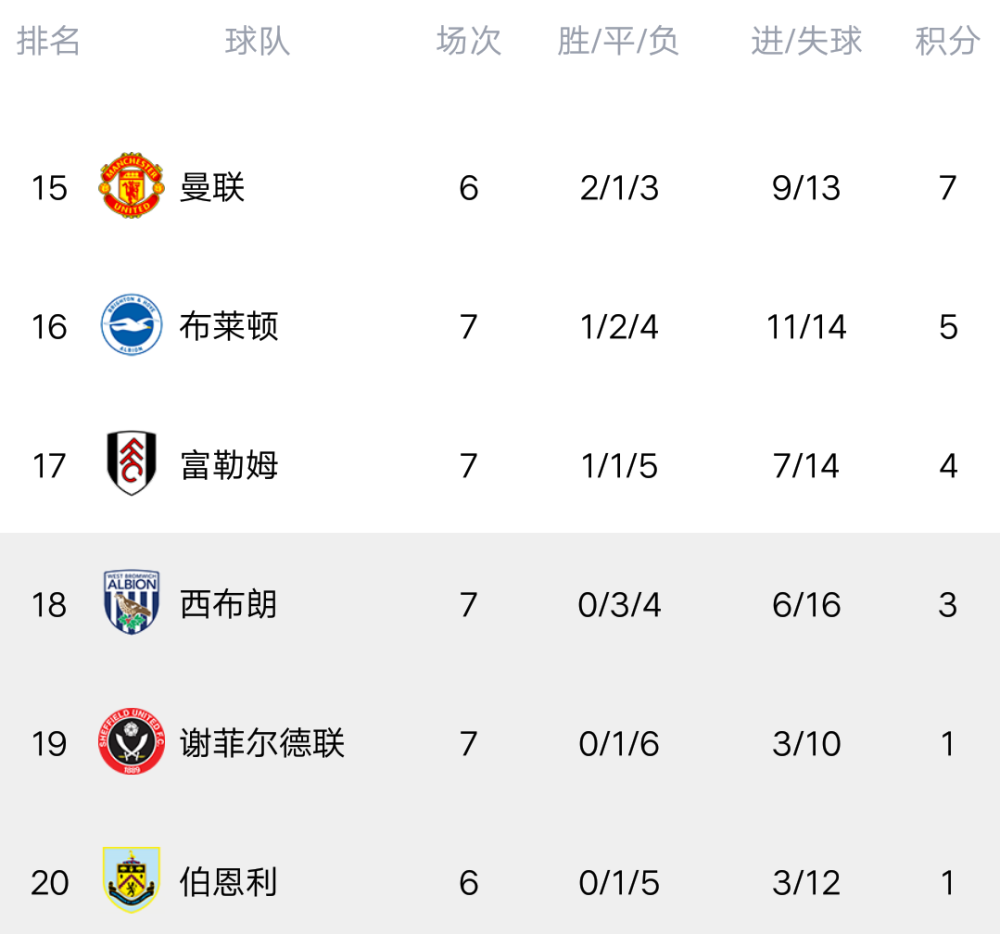
Task: Open team name 曼联
Action: pos(212,187)
